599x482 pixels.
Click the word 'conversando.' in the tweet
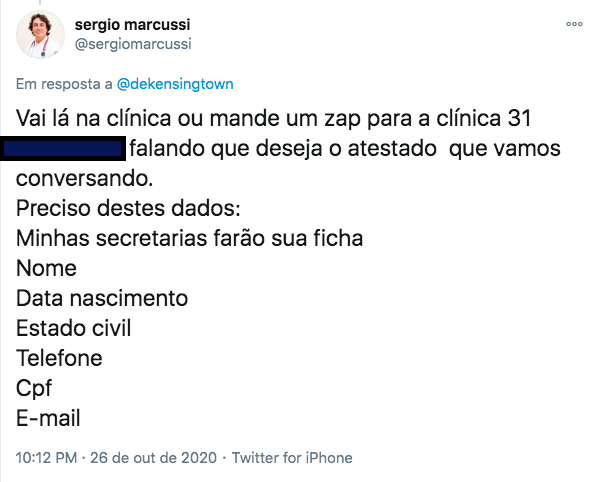[x=84, y=178]
